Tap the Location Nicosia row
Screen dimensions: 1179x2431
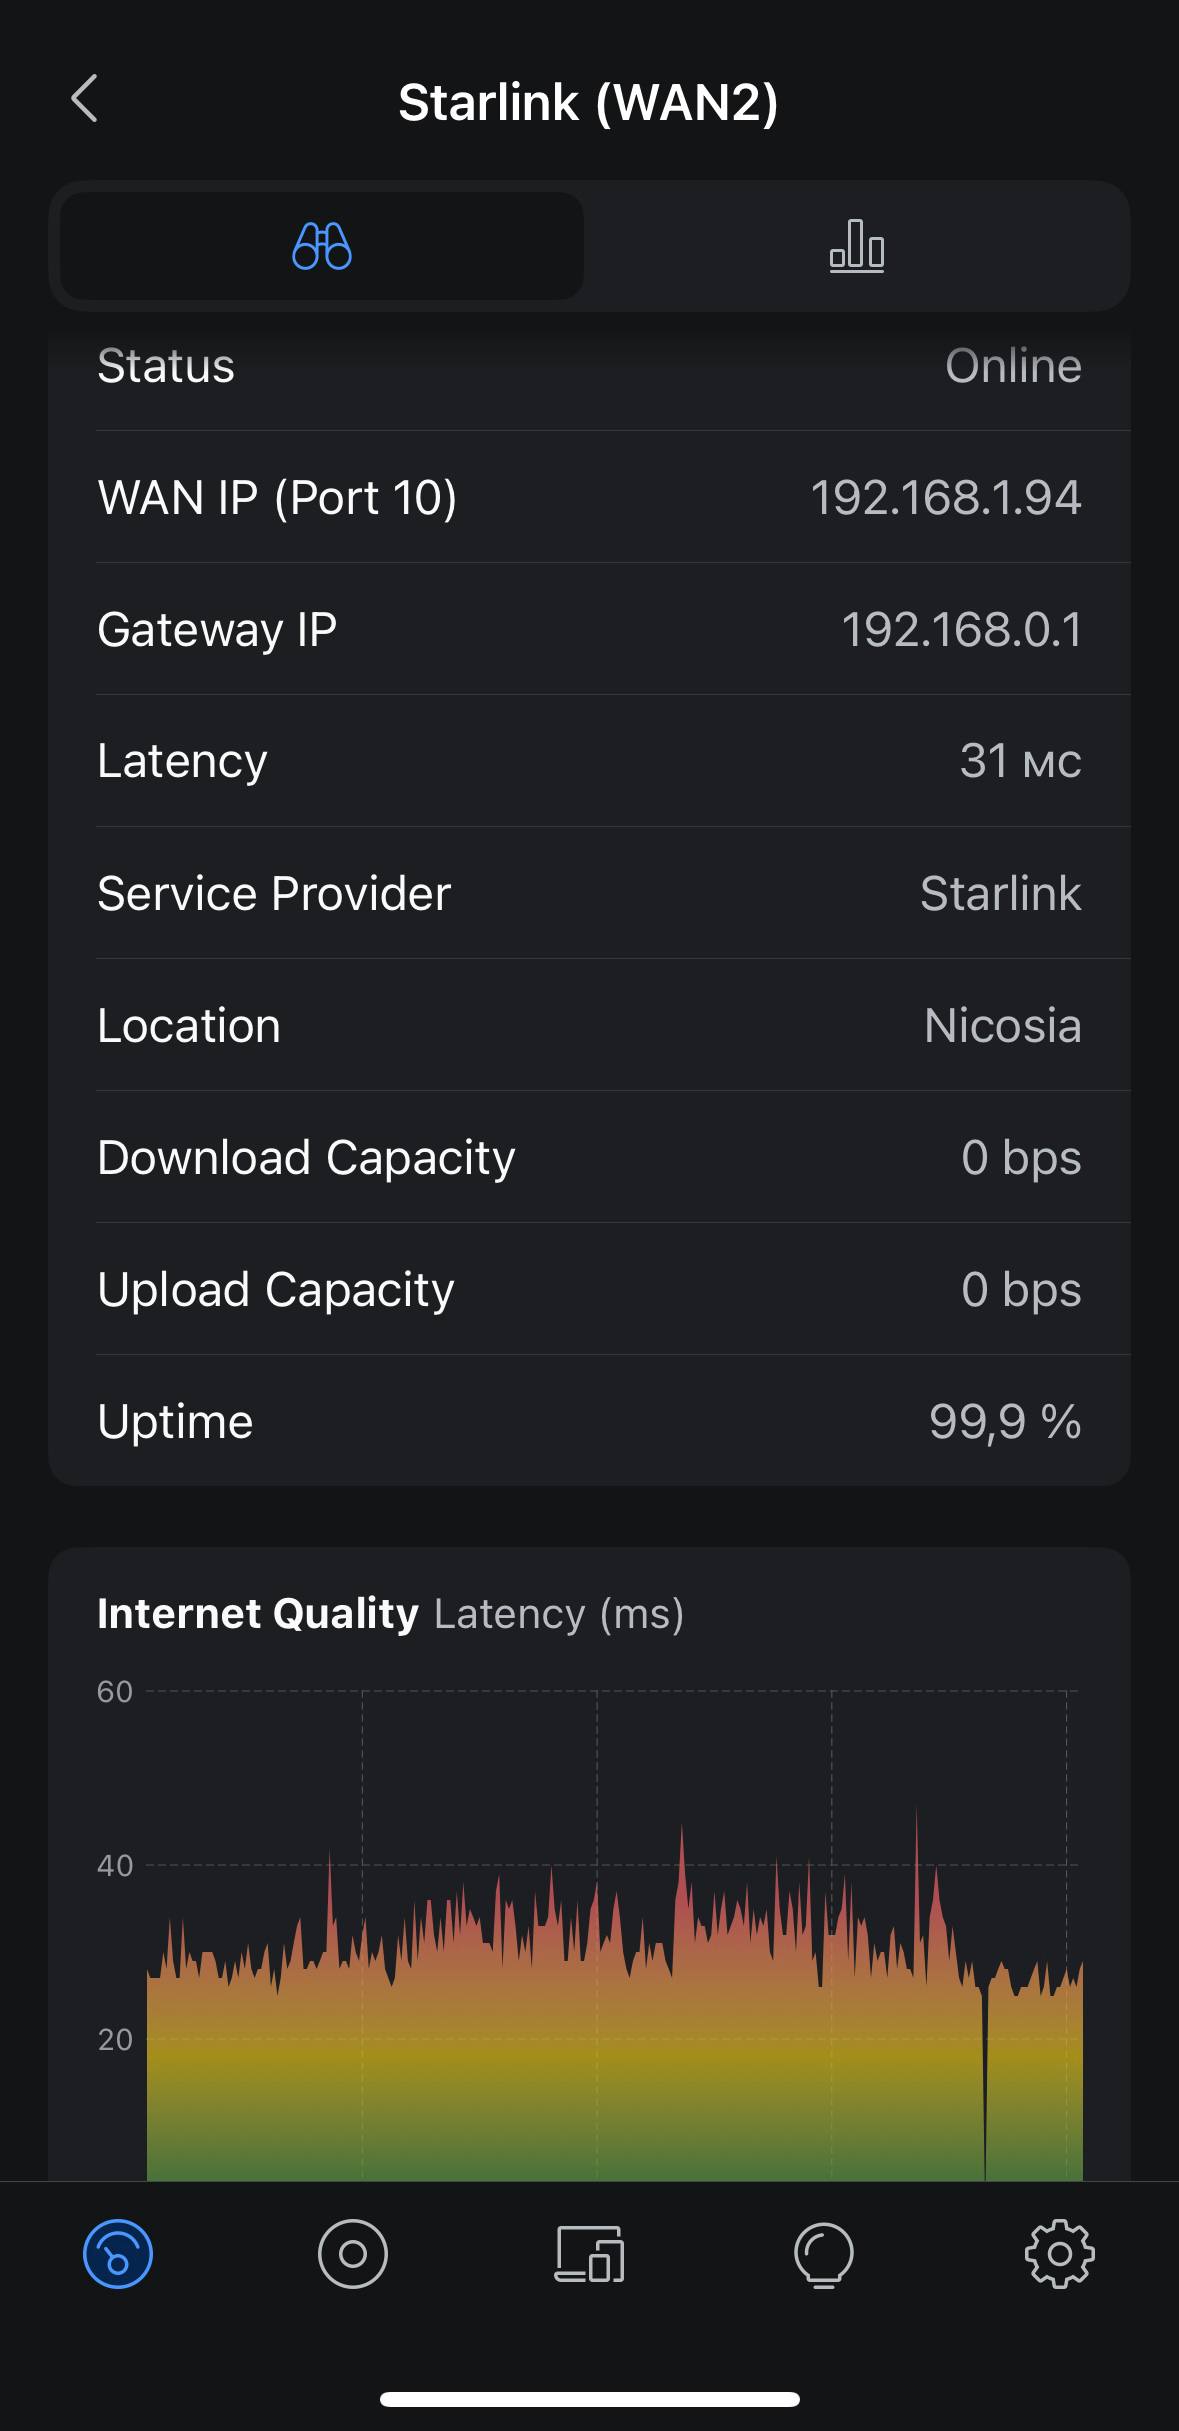click(589, 1025)
